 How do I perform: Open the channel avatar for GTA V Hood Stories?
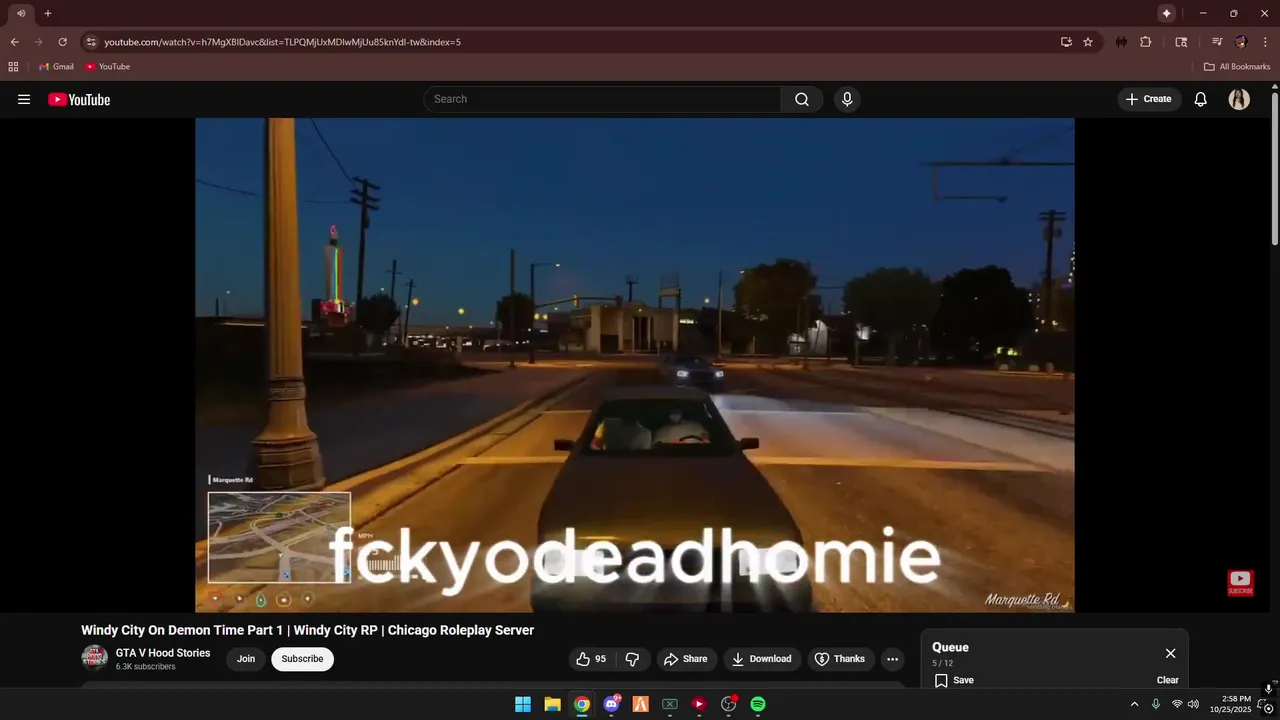click(94, 658)
